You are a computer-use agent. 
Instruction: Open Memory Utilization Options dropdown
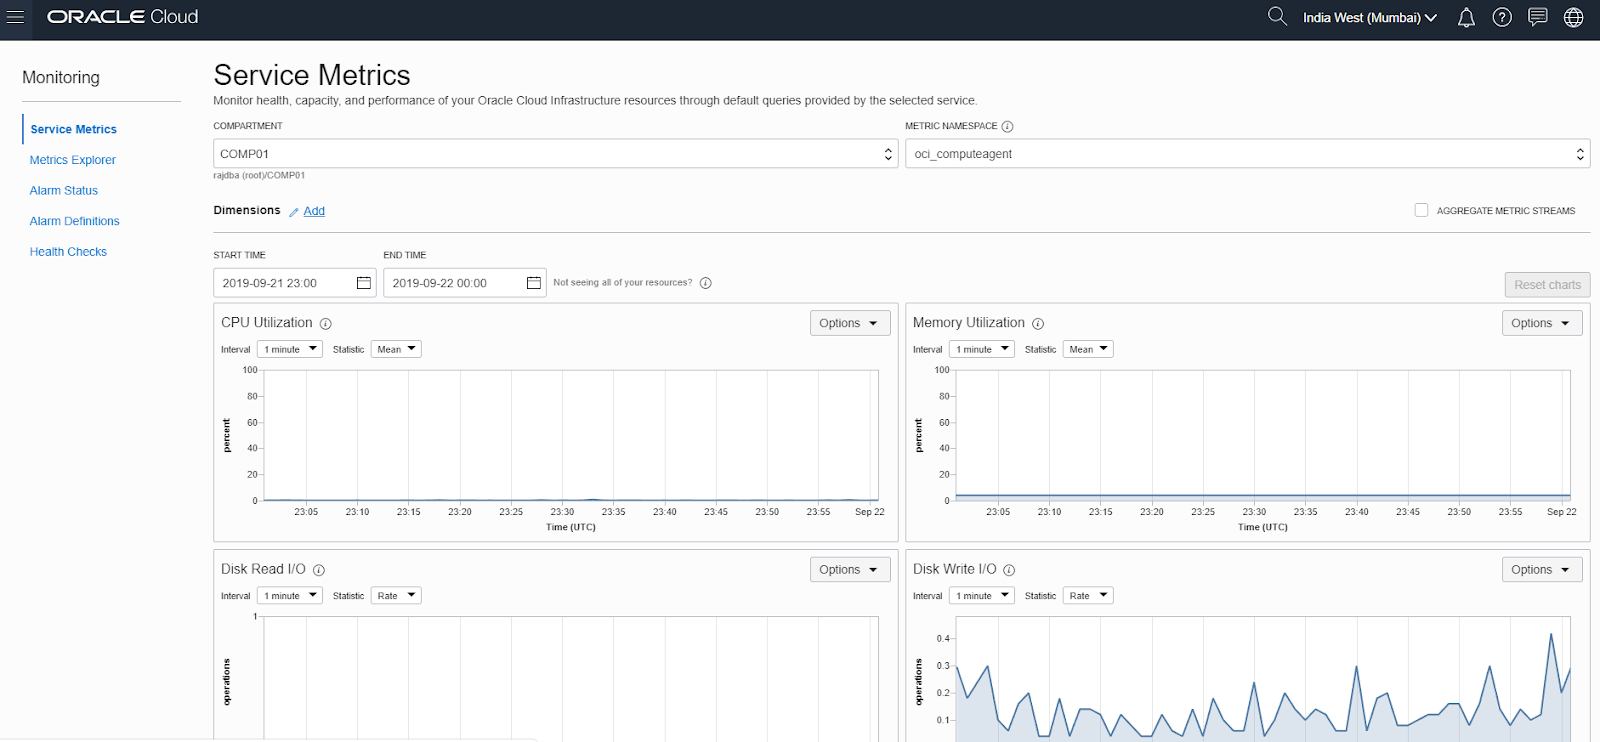click(1542, 323)
